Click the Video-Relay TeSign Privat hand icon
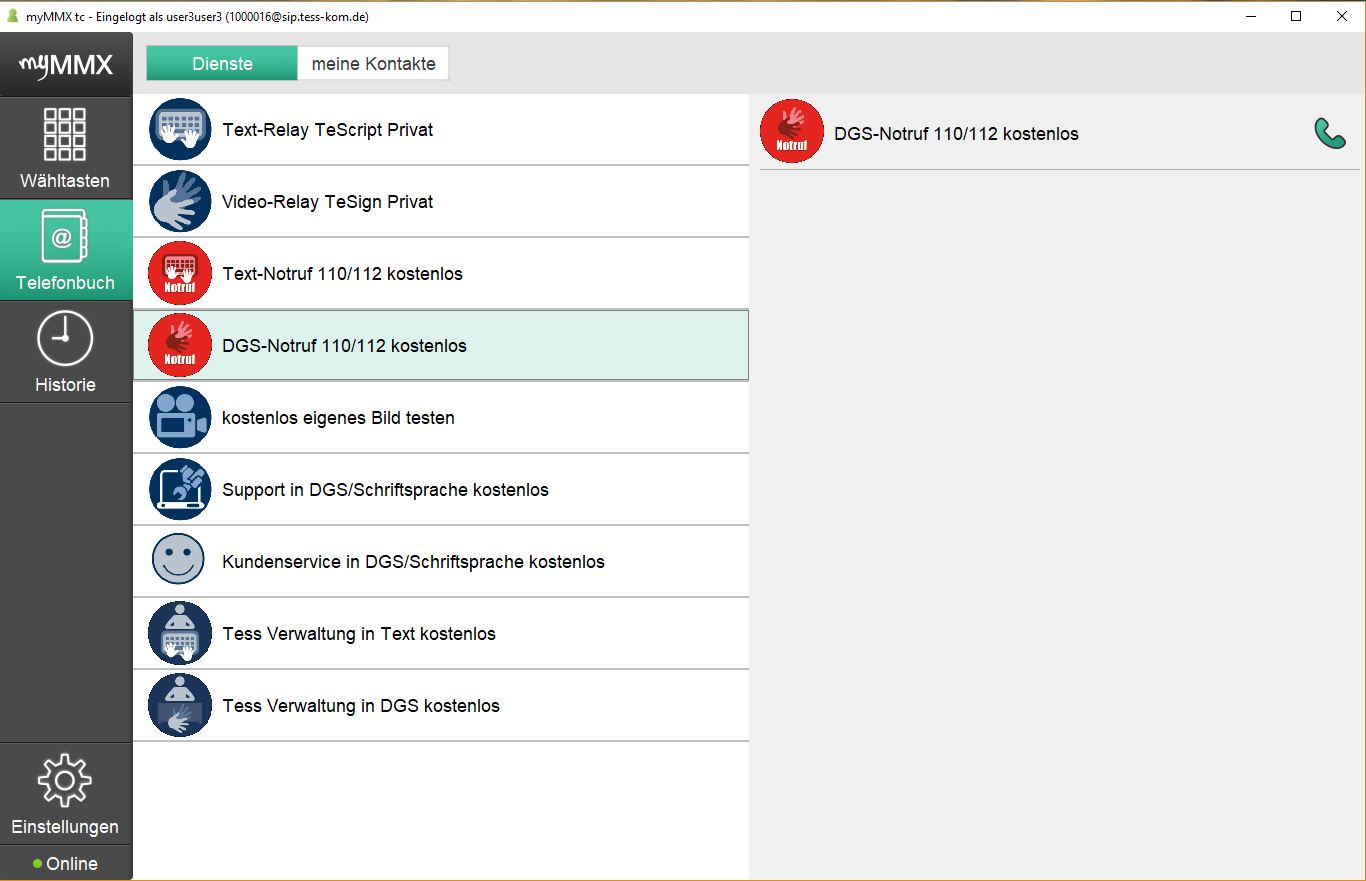The width and height of the screenshot is (1366, 881). [x=180, y=201]
